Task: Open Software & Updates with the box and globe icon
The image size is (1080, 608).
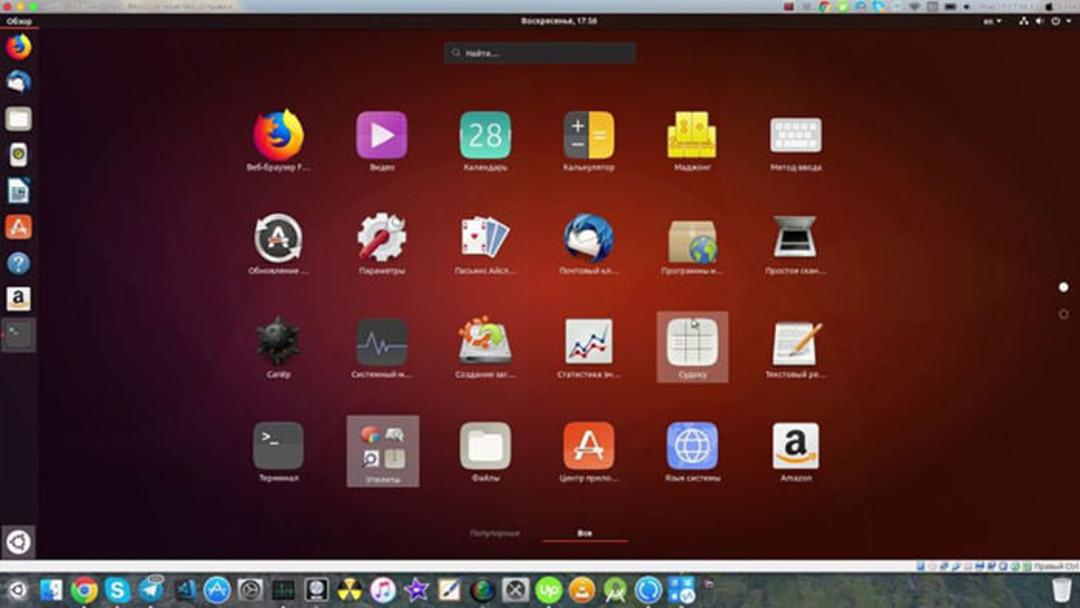Action: (x=692, y=241)
